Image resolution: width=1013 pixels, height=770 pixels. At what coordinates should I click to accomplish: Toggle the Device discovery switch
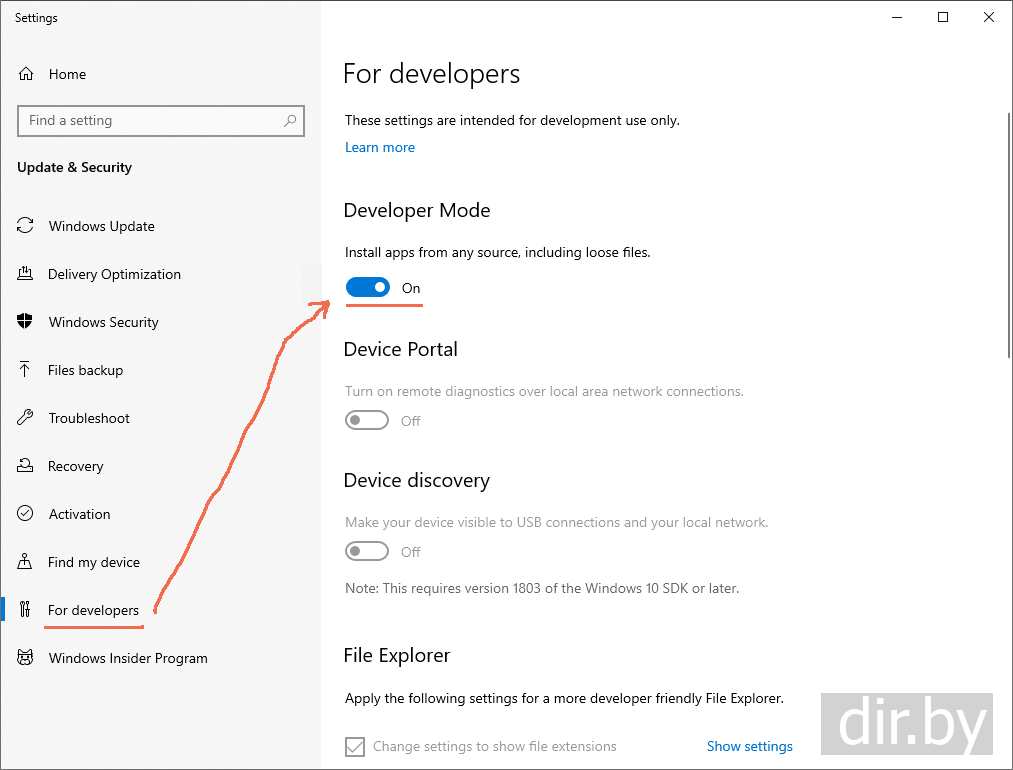pyautogui.click(x=367, y=552)
